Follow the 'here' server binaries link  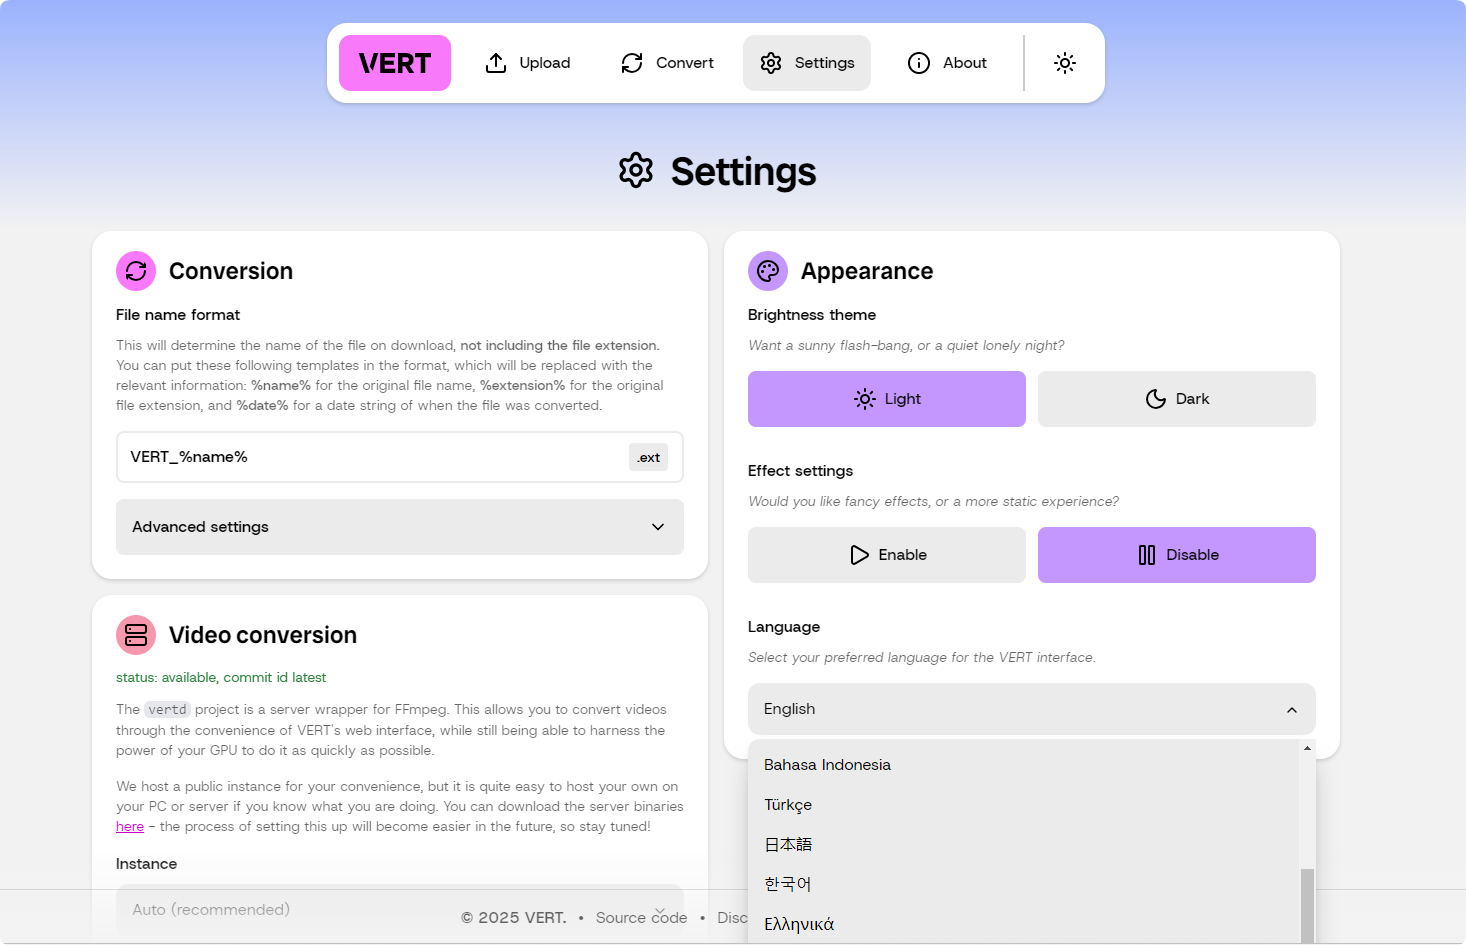coord(130,827)
